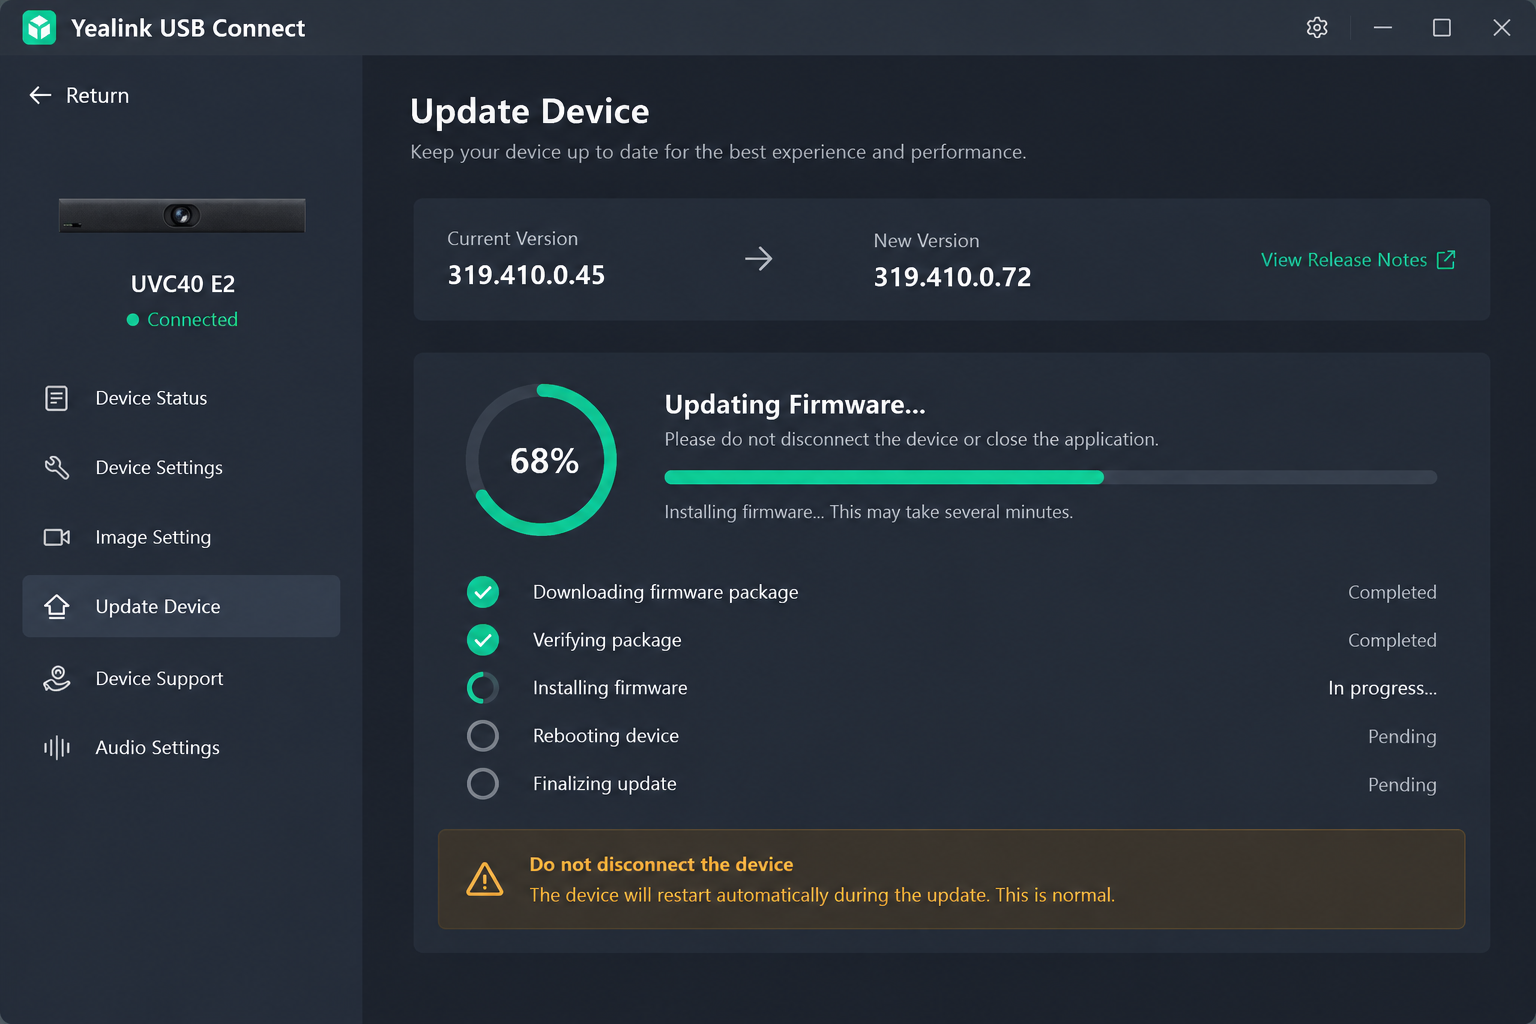Click the warning triangle icon
Viewport: 1536px width, 1024px height.
(485, 879)
